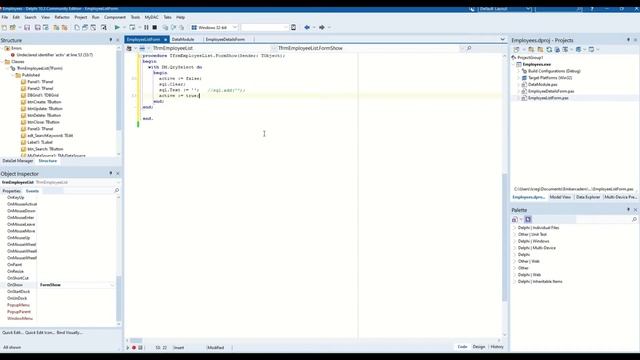Select DataModule.pas in Projects tree
Viewport: 640px width, 360px height.
[542, 84]
